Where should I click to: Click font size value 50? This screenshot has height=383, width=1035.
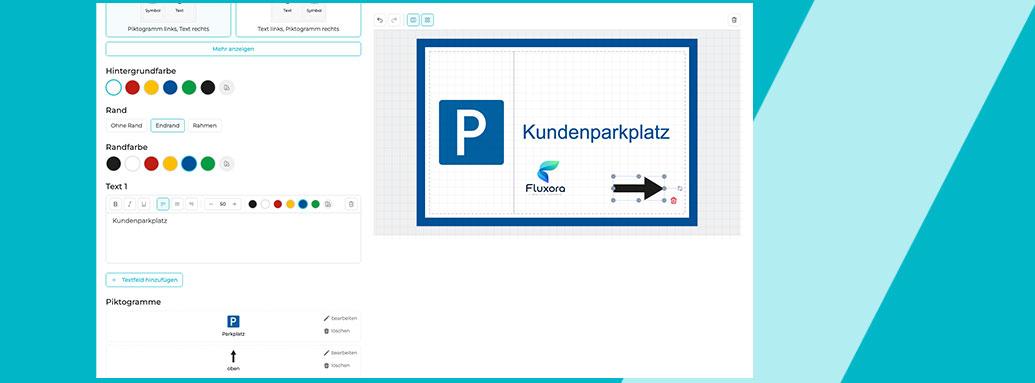(222, 204)
